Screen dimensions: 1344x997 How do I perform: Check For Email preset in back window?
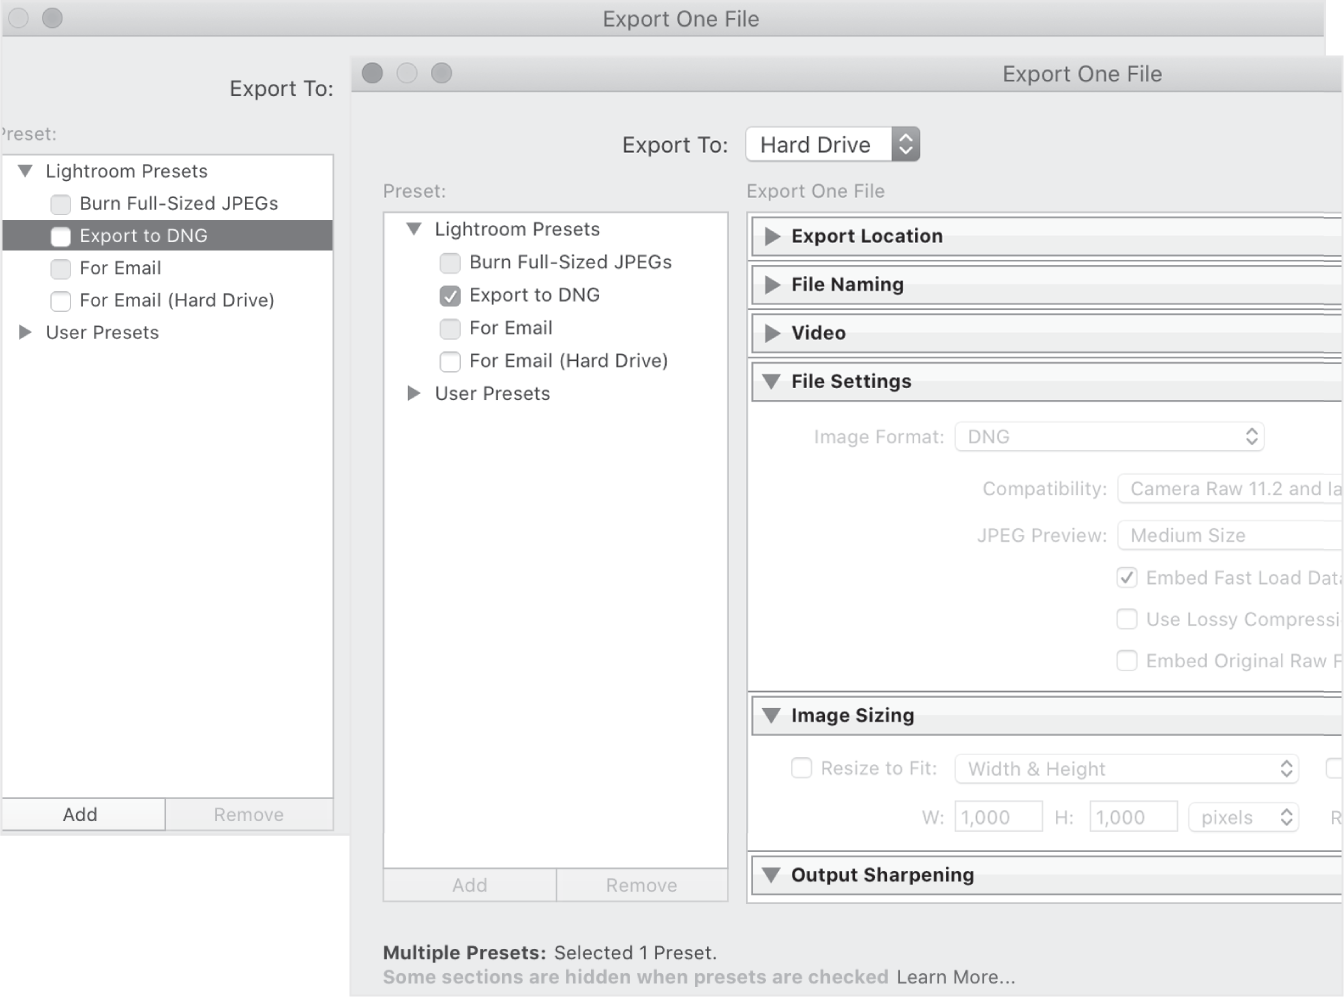coord(61,269)
